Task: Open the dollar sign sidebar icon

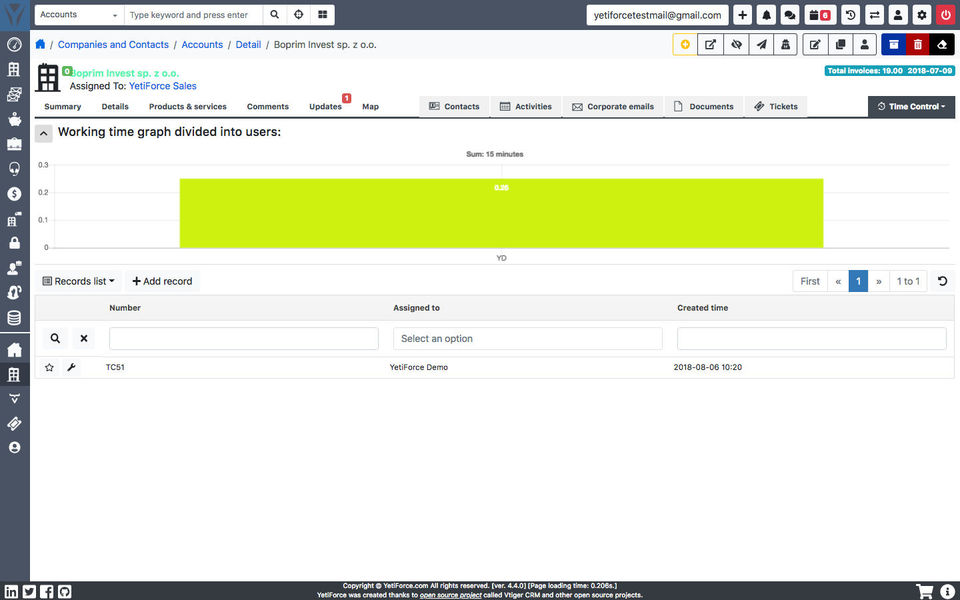Action: point(14,193)
